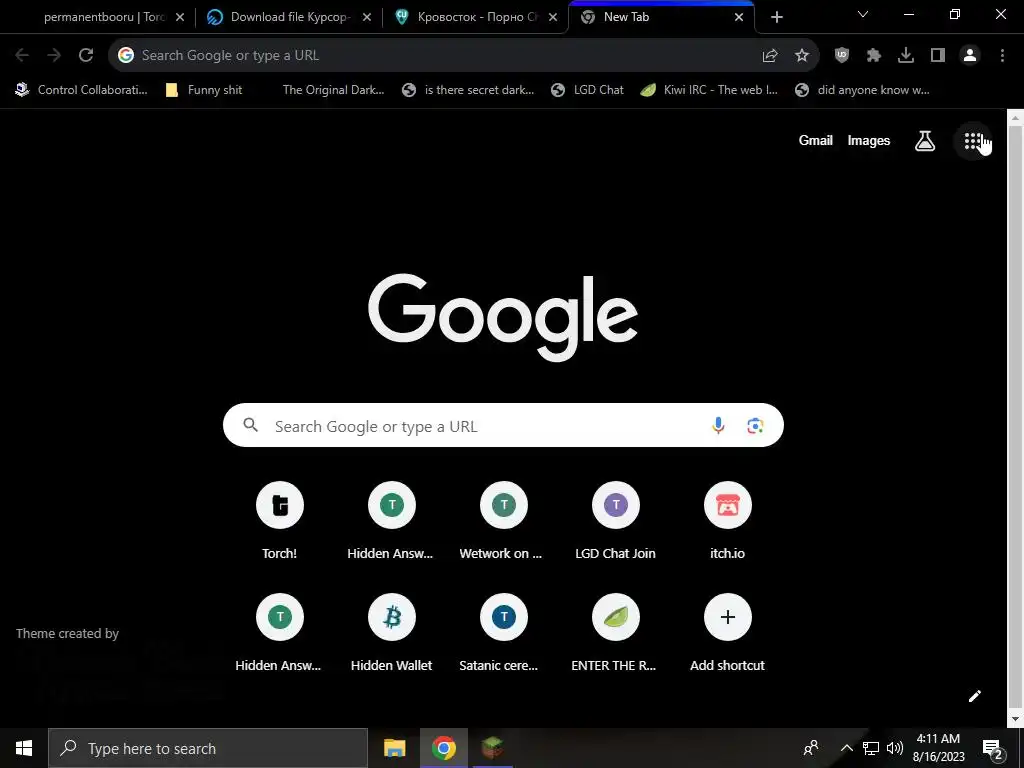Viewport: 1024px width, 768px height.
Task: Open the Images link
Action: pyautogui.click(x=869, y=140)
